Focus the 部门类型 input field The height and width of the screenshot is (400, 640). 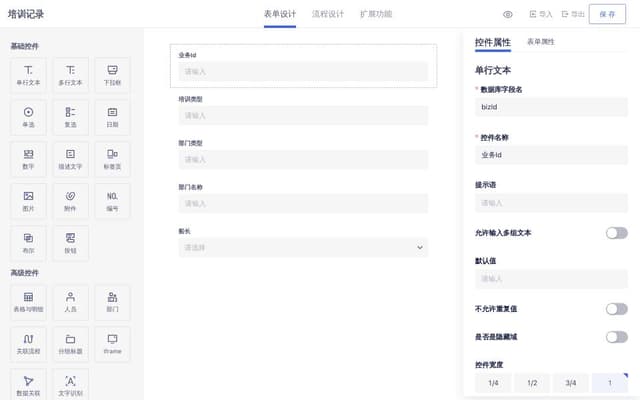[x=303, y=160]
